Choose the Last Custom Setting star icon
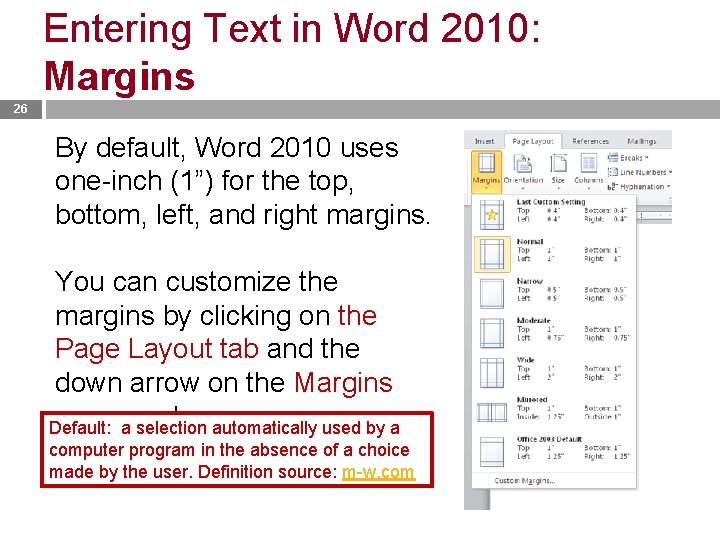Screen dimensions: 720x540 coord(492,214)
